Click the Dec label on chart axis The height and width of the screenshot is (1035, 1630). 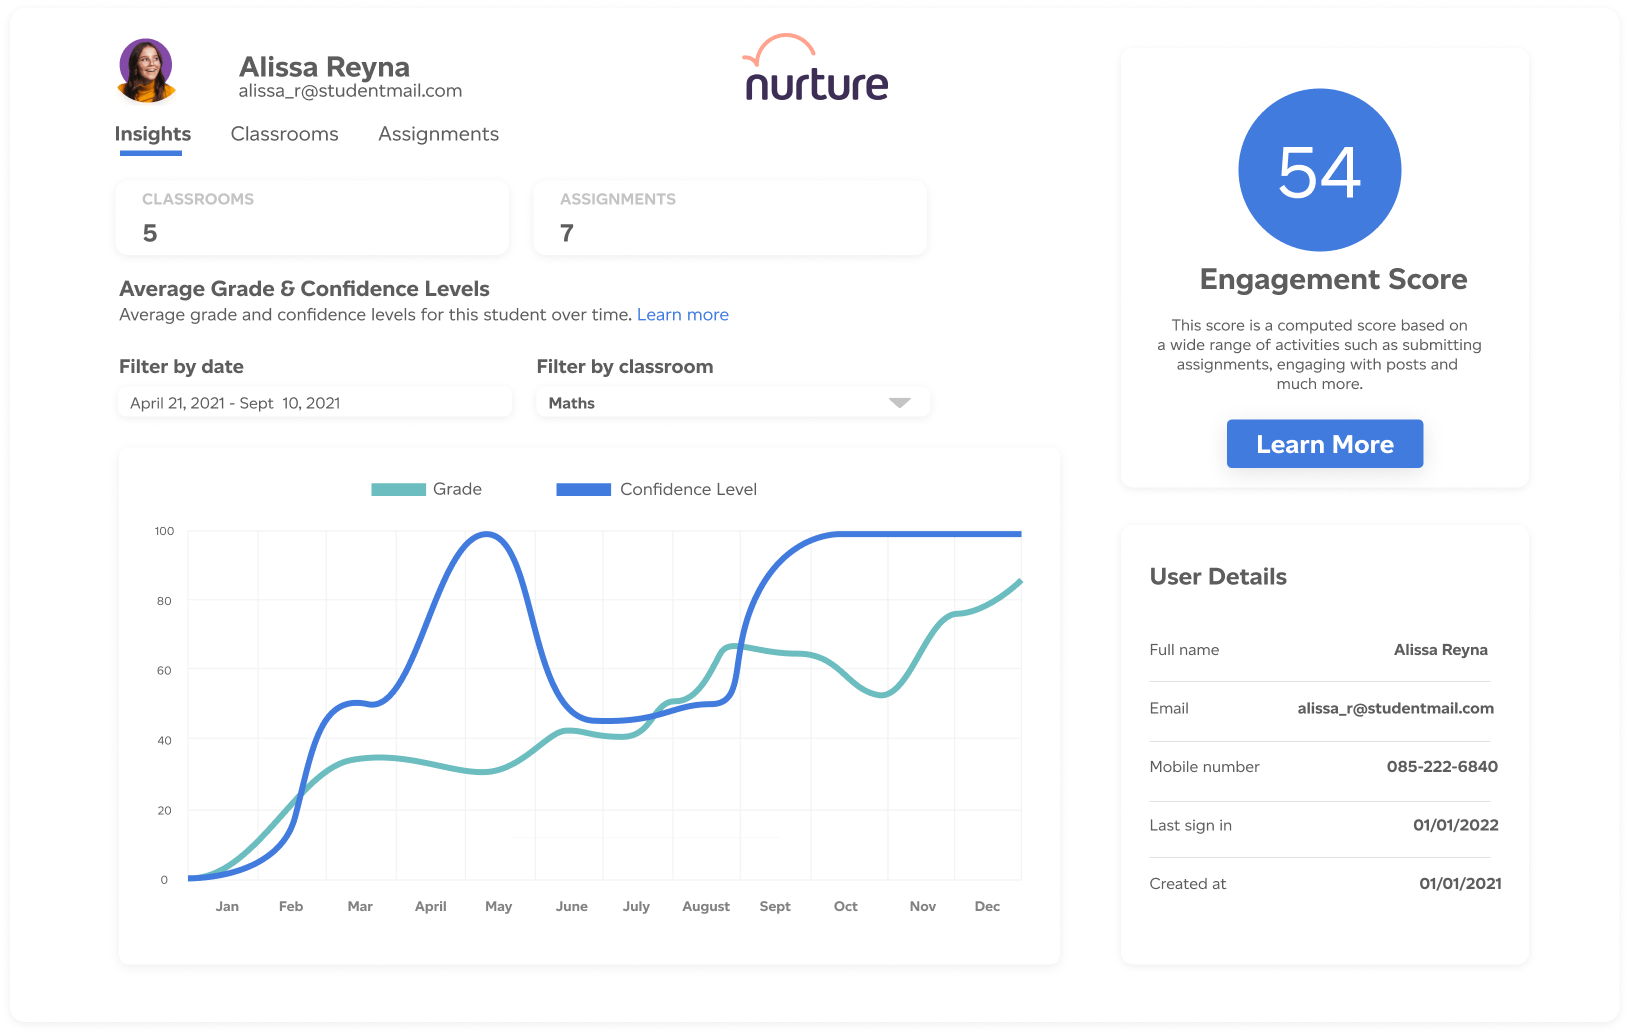coord(987,906)
